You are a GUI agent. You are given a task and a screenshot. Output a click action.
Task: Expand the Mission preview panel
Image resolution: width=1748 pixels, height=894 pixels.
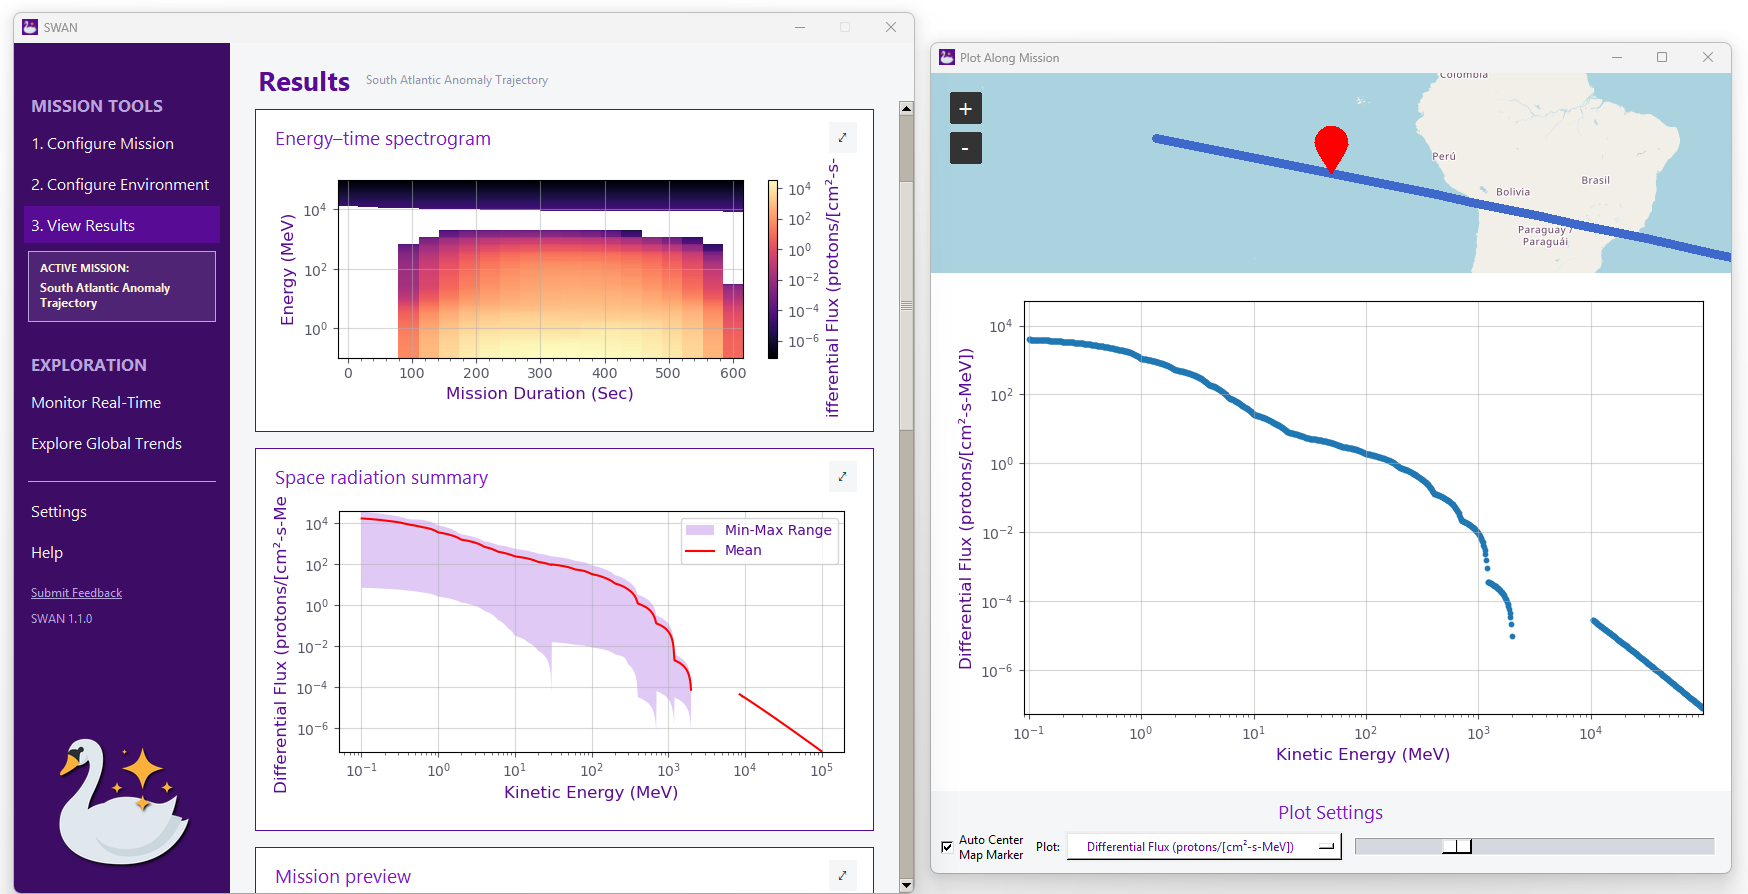click(x=842, y=876)
